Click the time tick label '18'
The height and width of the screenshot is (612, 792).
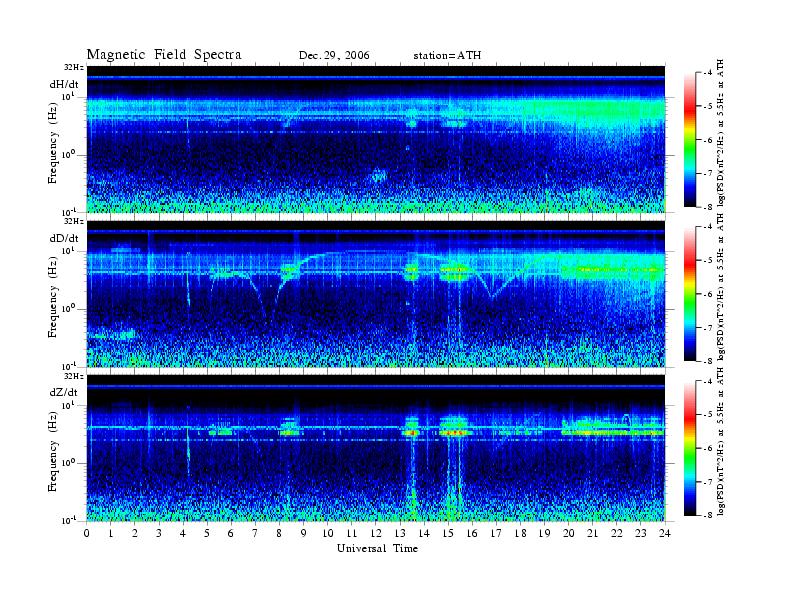[x=520, y=533]
